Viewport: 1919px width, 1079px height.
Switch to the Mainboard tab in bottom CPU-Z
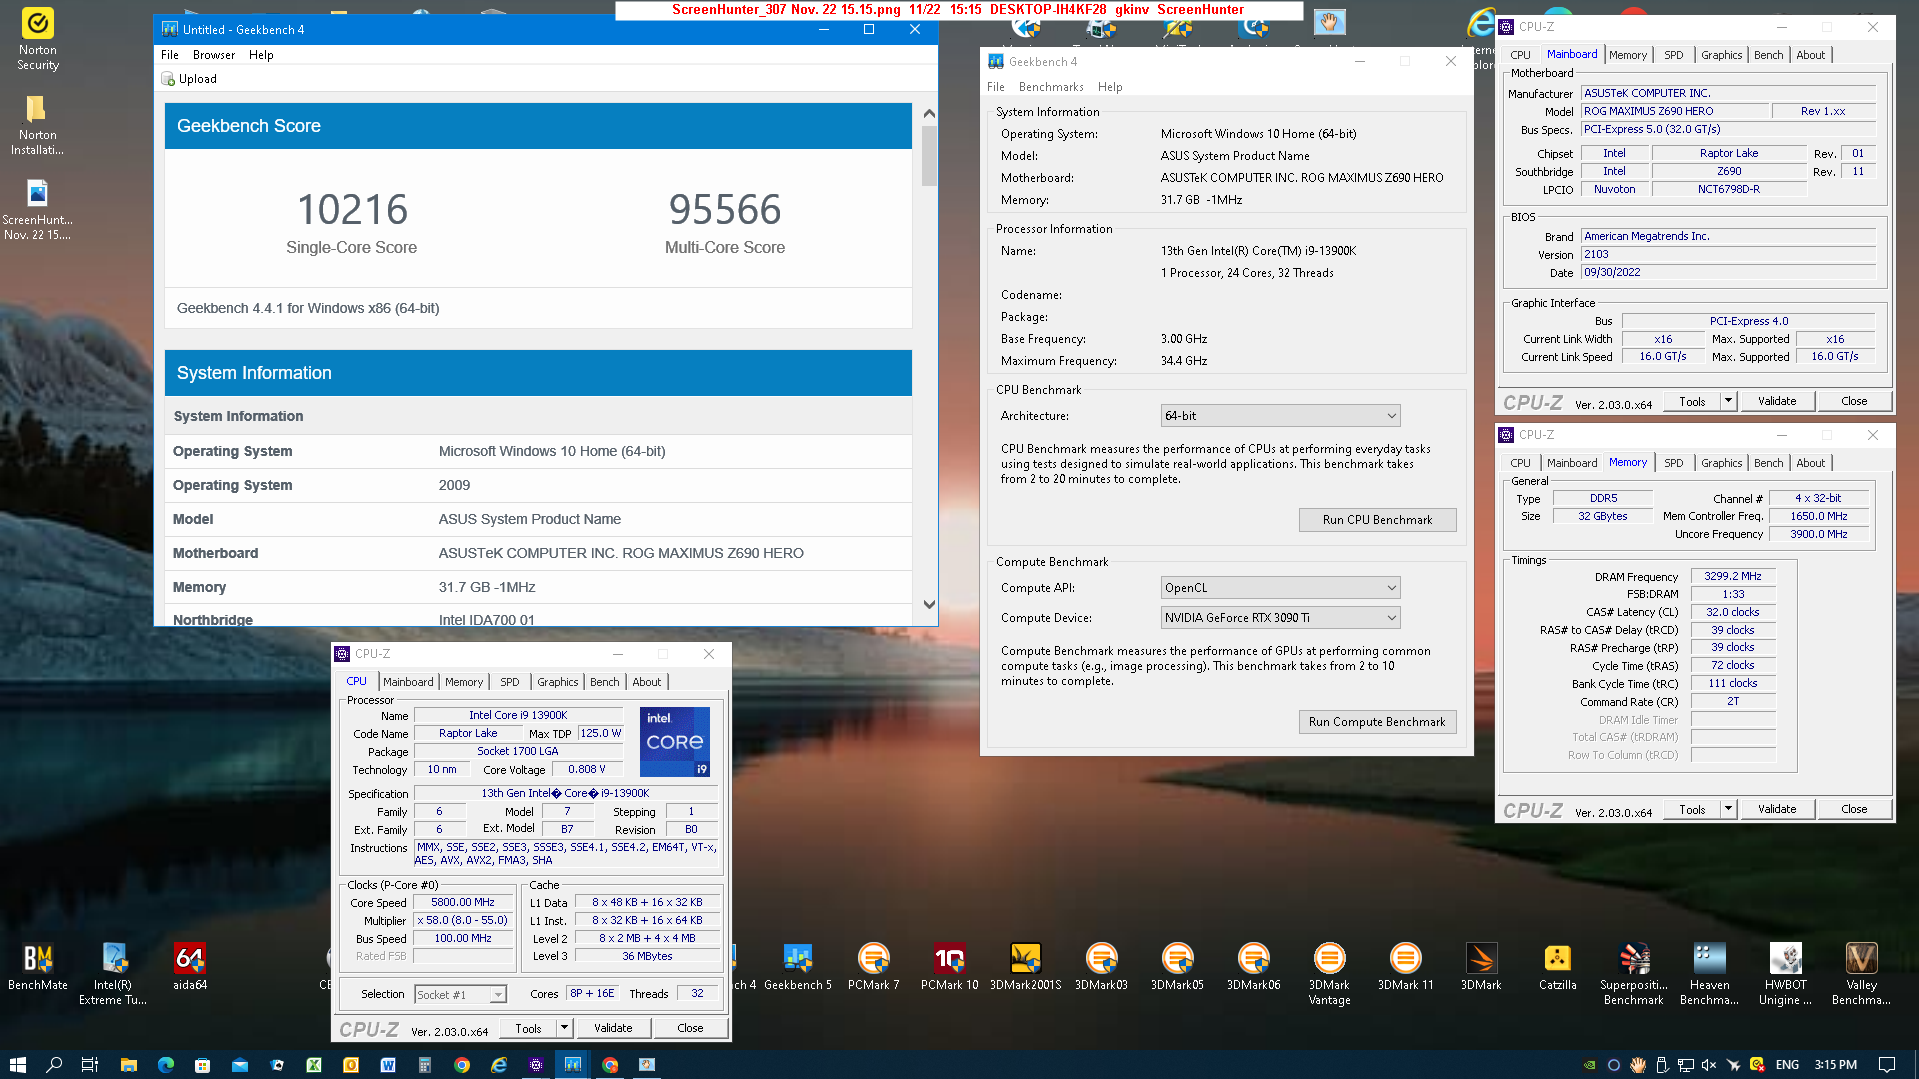pyautogui.click(x=408, y=682)
